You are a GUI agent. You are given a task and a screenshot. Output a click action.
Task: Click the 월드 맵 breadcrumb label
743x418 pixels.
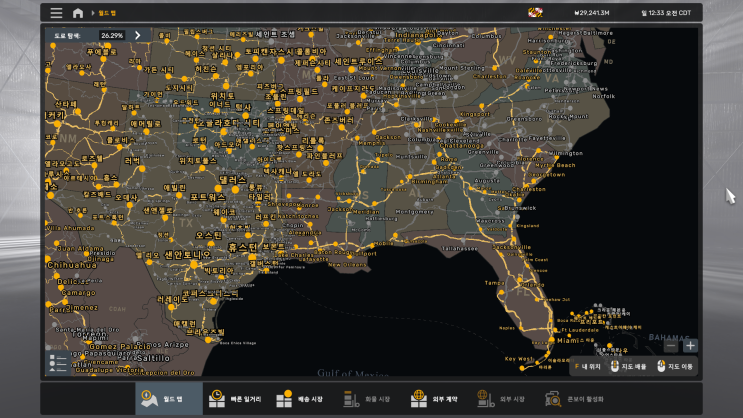[107, 13]
